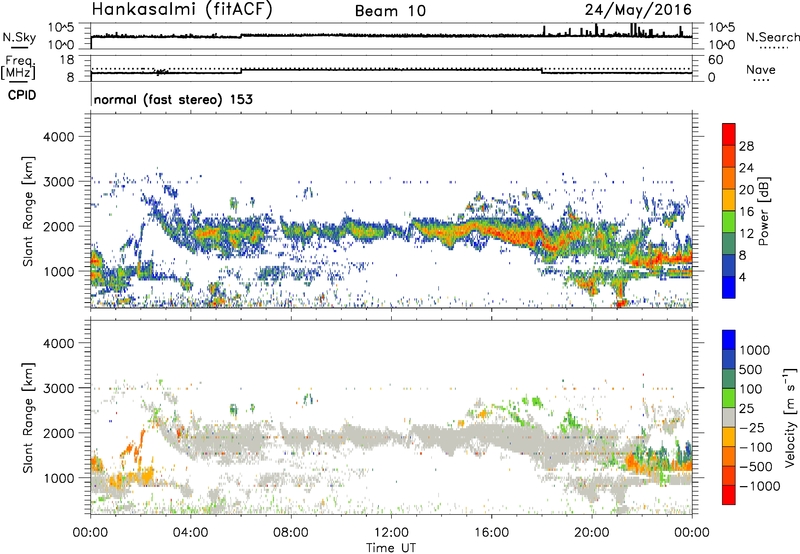Click the '18' frequency axis value
The width and height of the screenshot is (800, 554).
(x=67, y=60)
